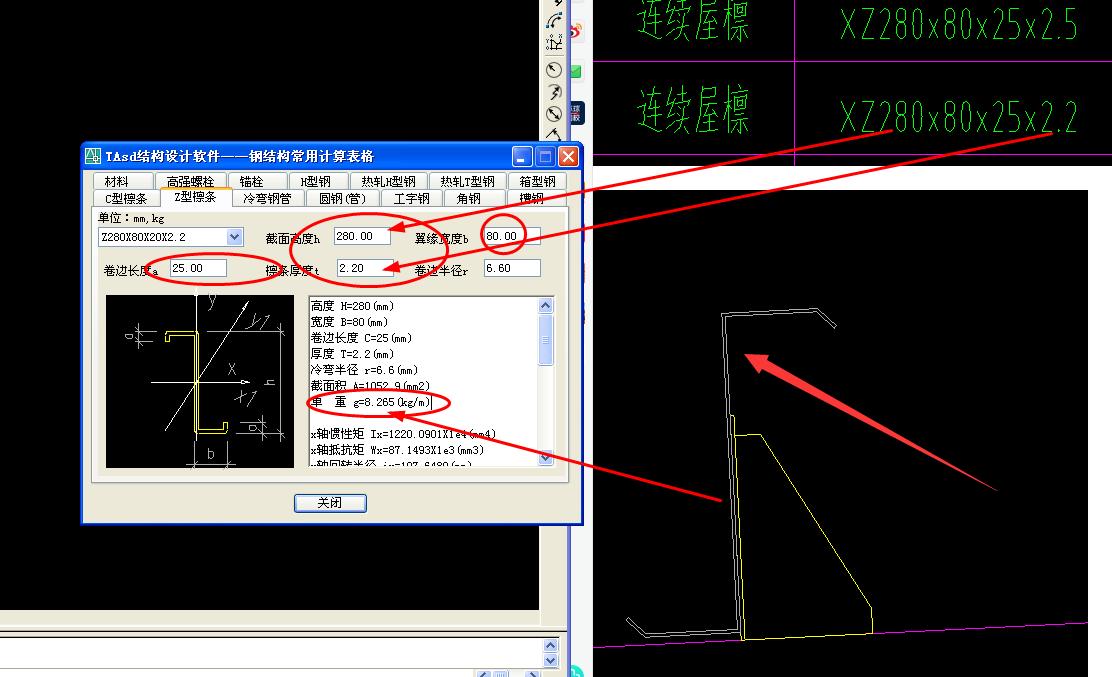Viewport: 1112px width, 677px height.
Task: Select the result line 宽度 B=80(mm)
Action: click(350, 322)
